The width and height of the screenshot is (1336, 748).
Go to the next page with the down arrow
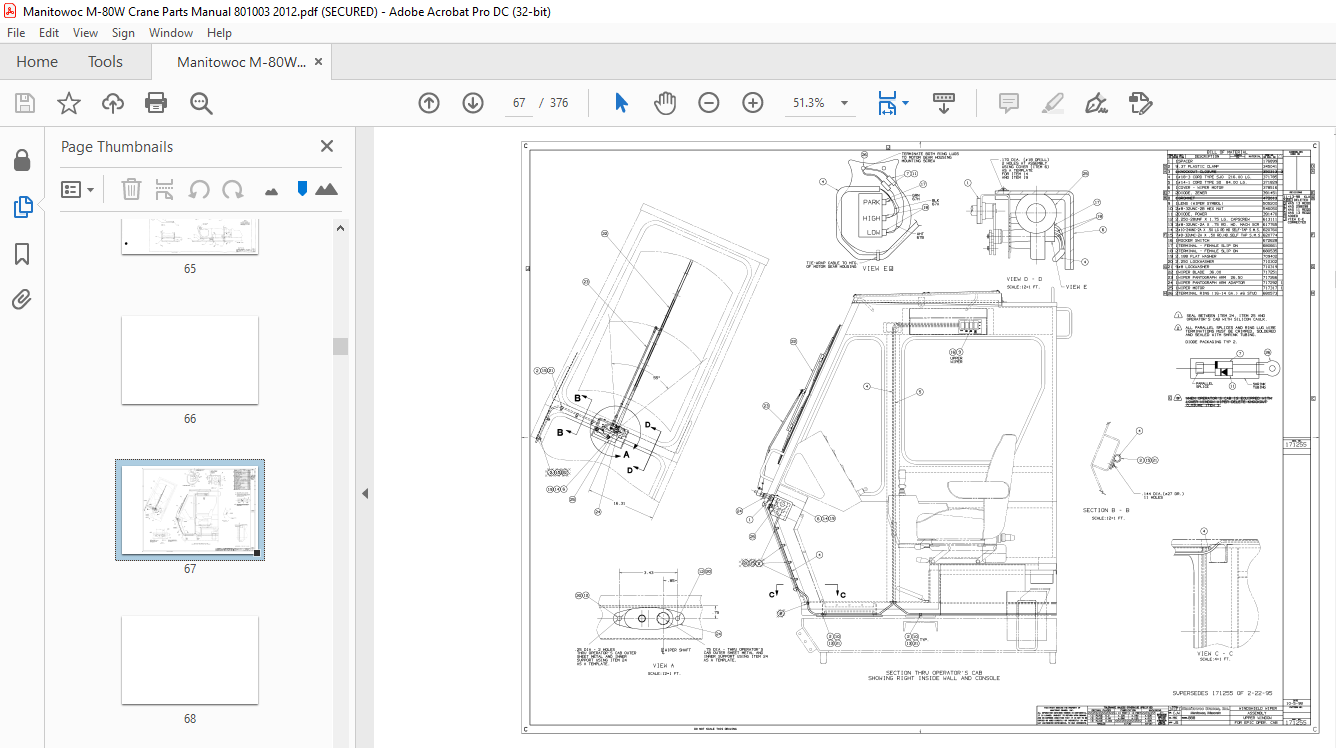point(473,103)
